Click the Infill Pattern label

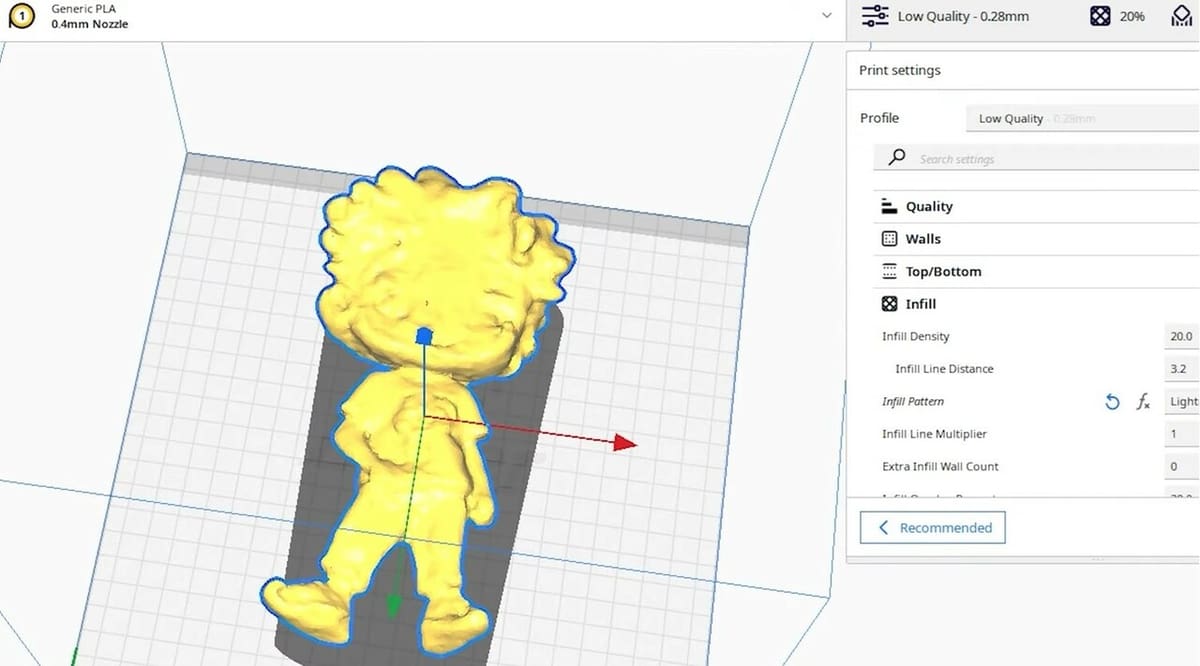913,401
